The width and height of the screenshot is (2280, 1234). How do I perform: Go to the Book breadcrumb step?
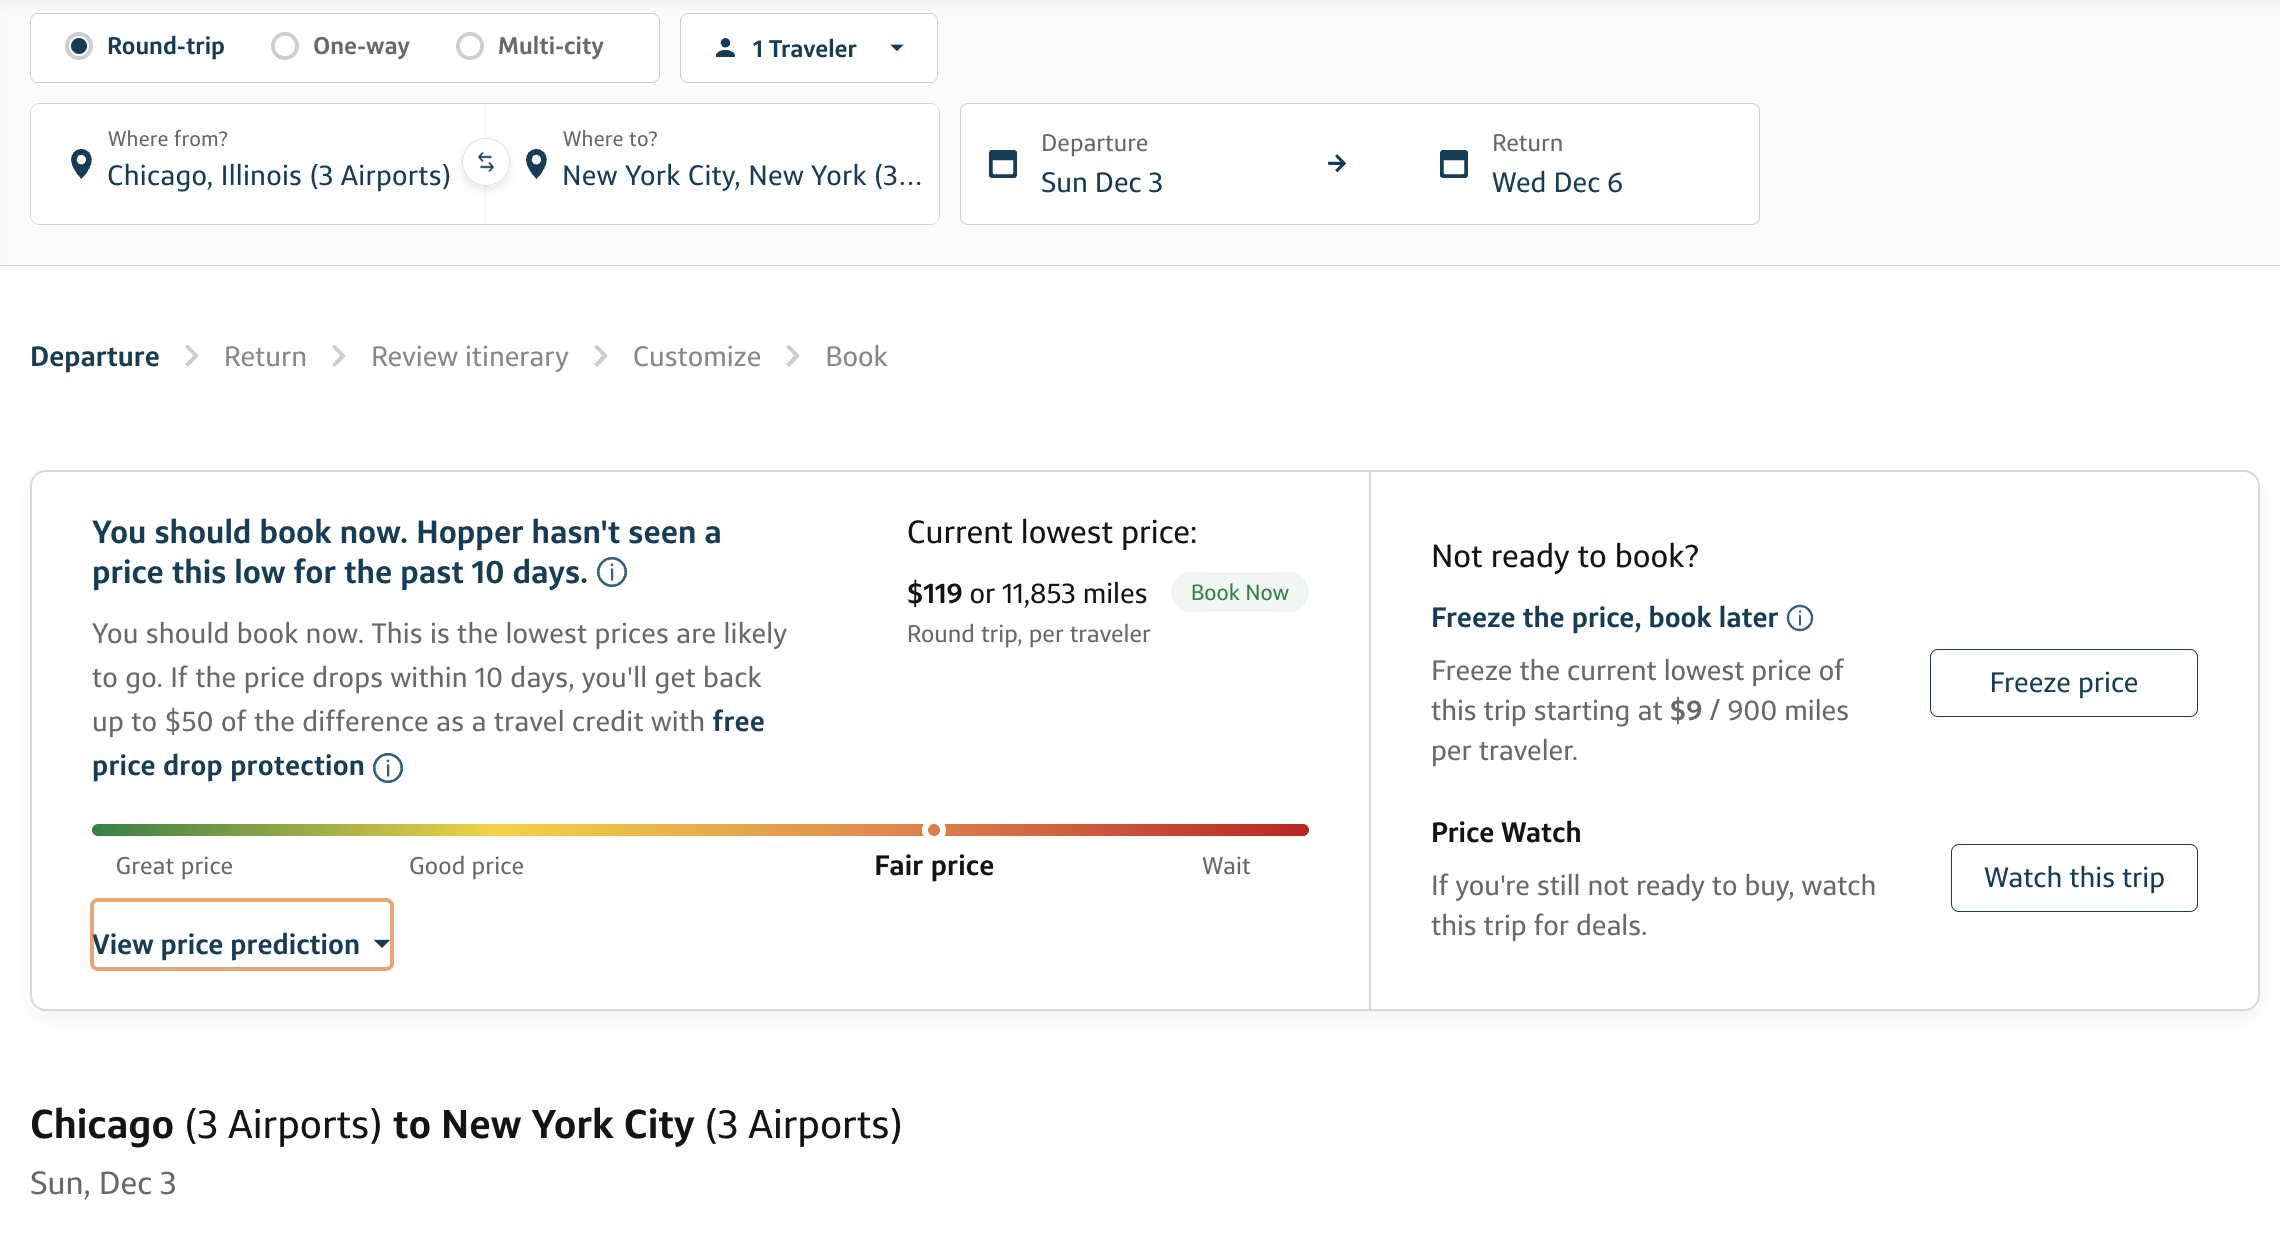click(x=856, y=357)
